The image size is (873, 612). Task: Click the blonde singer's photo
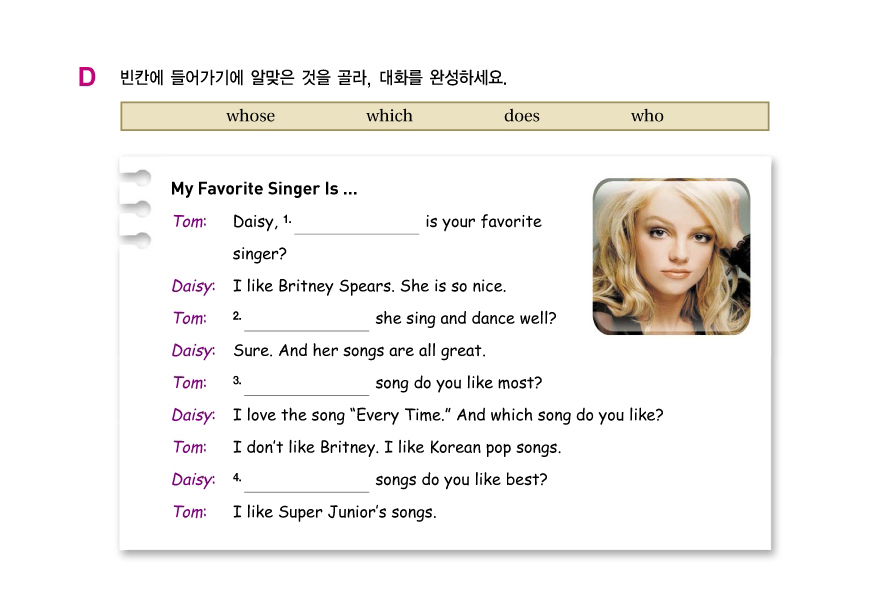tap(671, 256)
